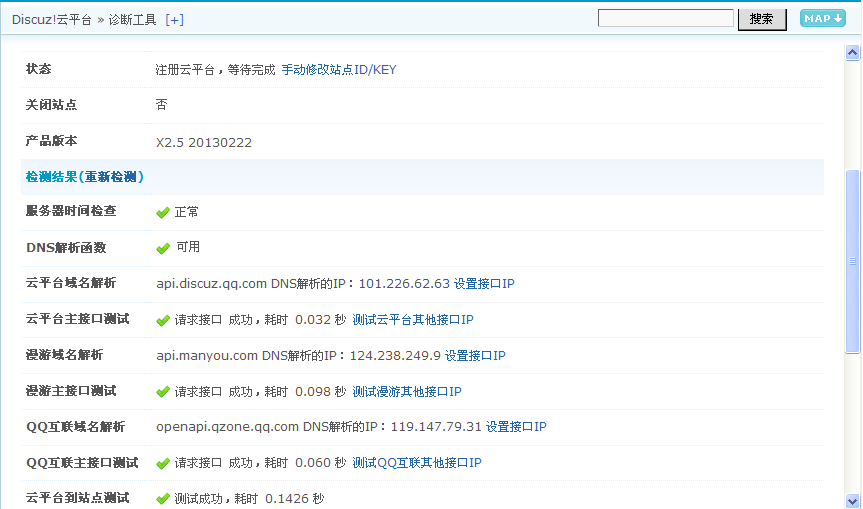The width and height of the screenshot is (863, 509).
Task: Click the 漫游域名解析 row label
Action: [64, 355]
